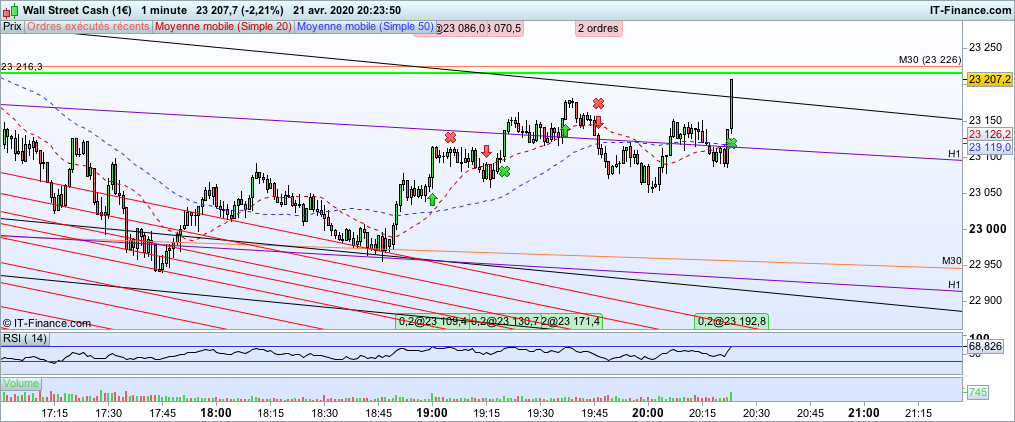This screenshot has width=1015, height=422.
Task: Click the red X marker above the 19:46 candles
Action: pos(599,103)
